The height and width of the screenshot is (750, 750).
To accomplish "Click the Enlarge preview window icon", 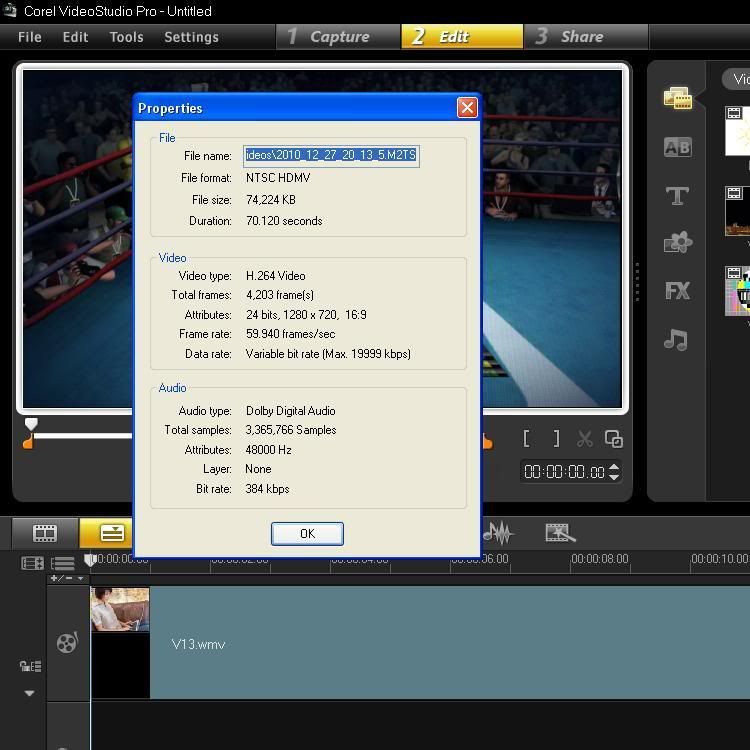I will click(614, 439).
